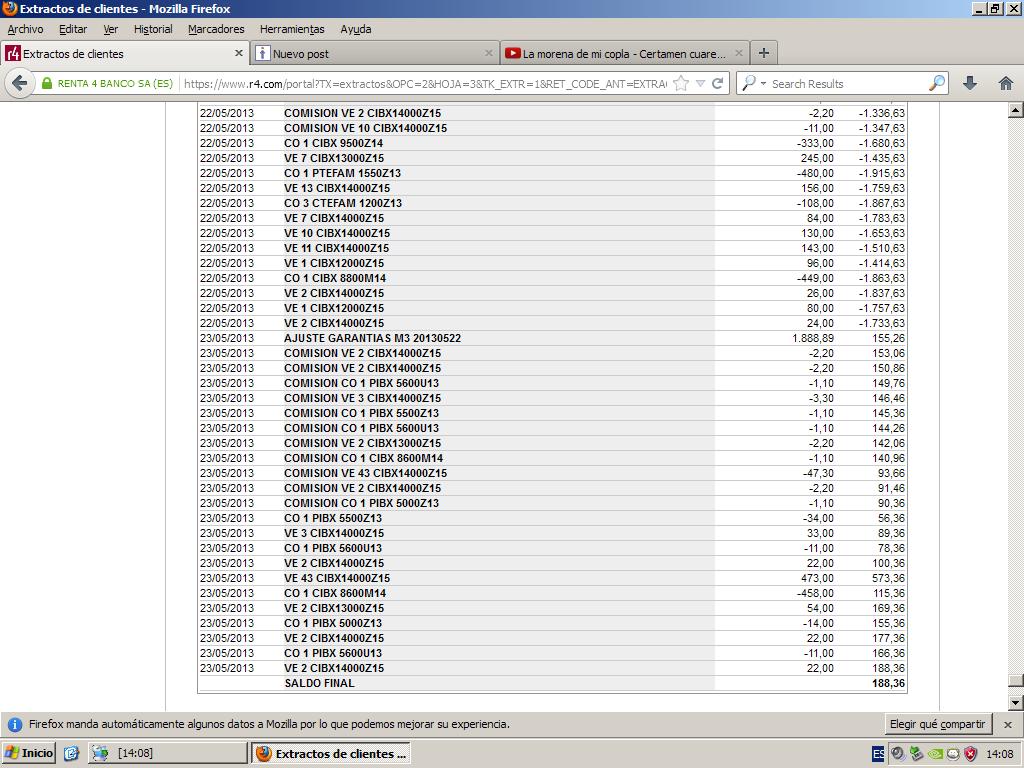Go to the Home page icon
This screenshot has width=1024, height=768.
pos(1006,84)
